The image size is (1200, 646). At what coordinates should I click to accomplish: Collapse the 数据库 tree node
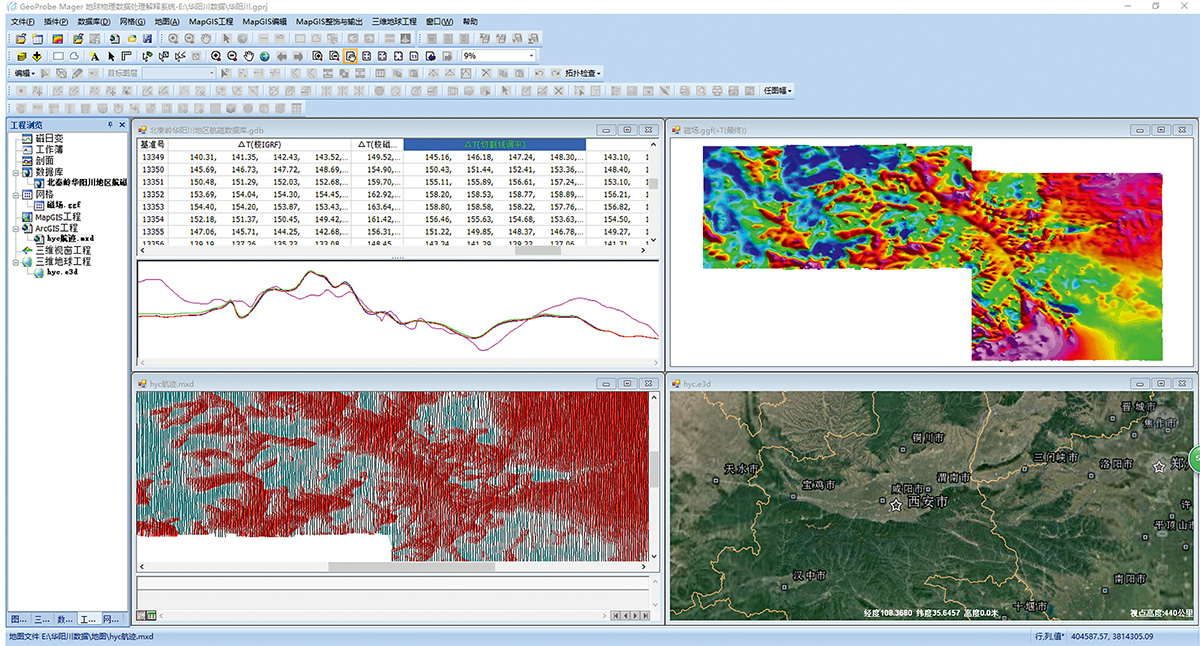[14, 172]
